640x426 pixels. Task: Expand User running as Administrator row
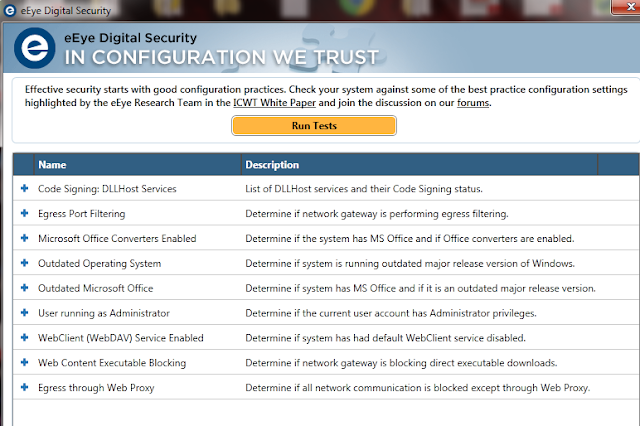pyautogui.click(x=24, y=313)
